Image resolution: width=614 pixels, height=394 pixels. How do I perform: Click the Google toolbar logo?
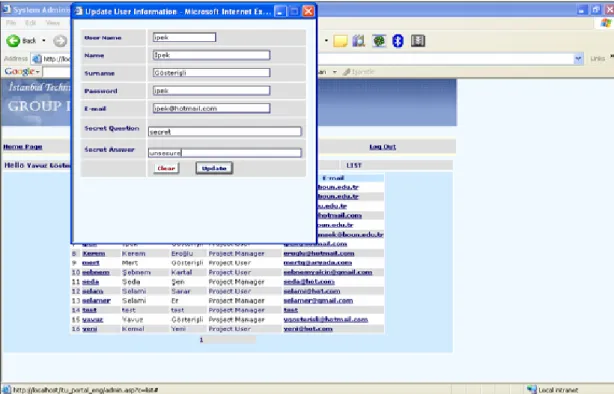20,72
